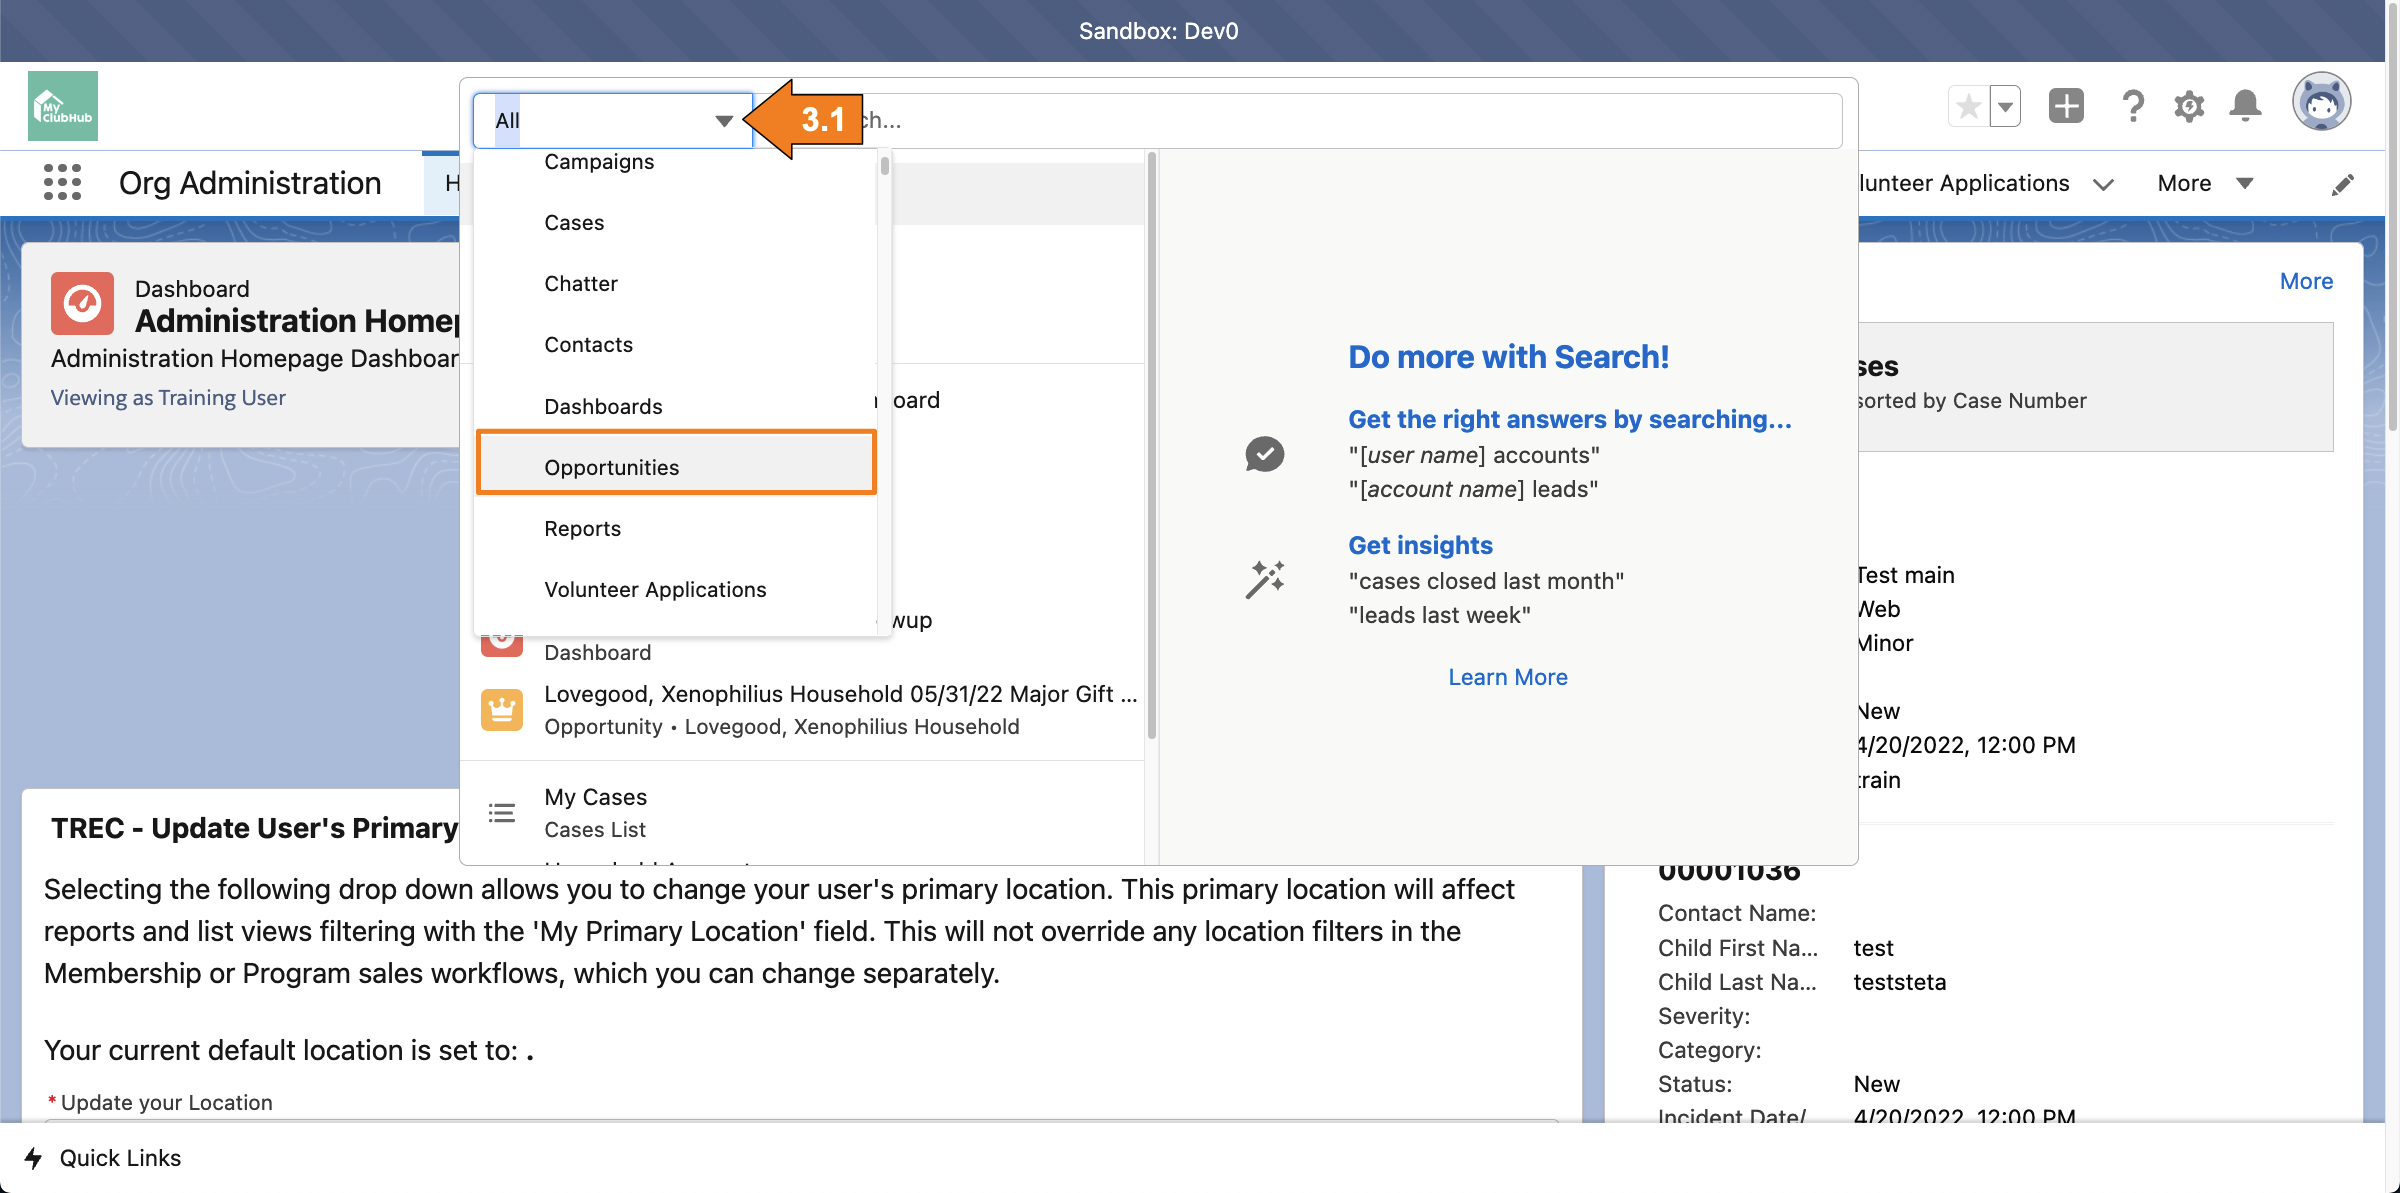The image size is (2400, 1193).
Task: Click Viewing as Training User link
Action: click(167, 397)
